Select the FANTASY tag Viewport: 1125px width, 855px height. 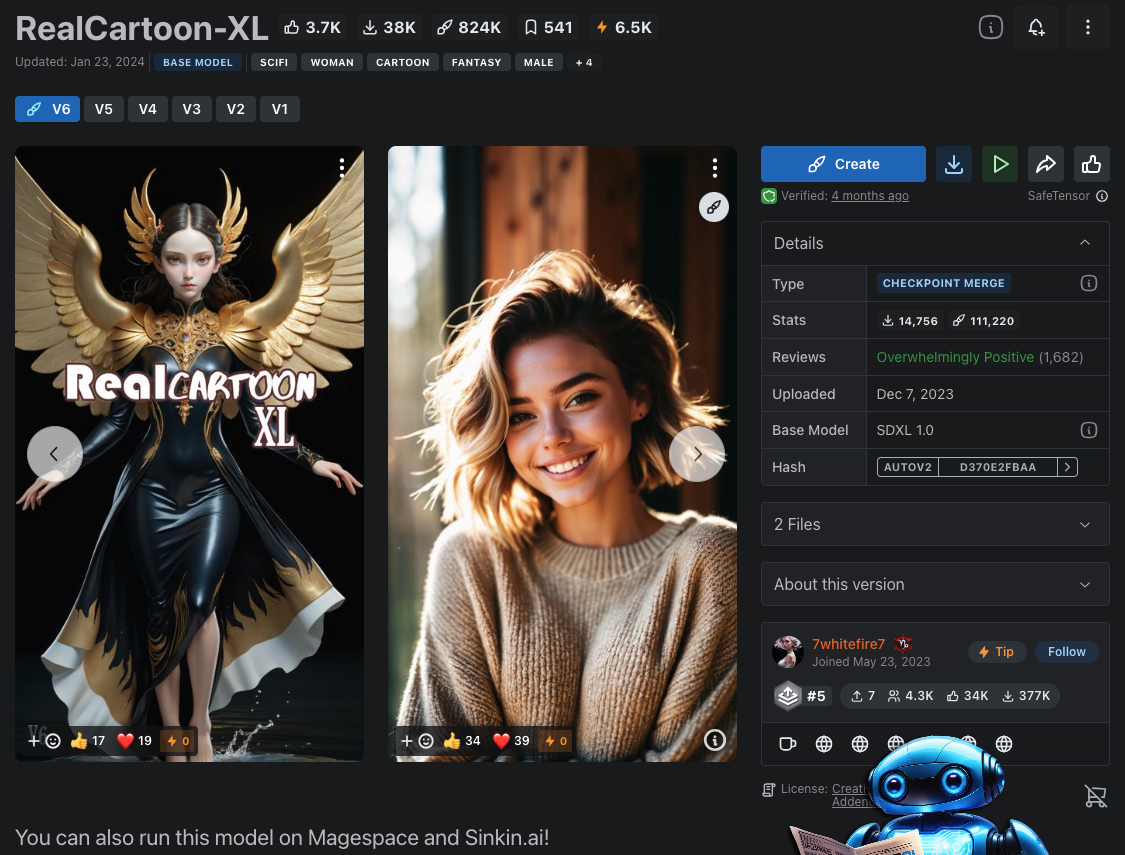[476, 62]
